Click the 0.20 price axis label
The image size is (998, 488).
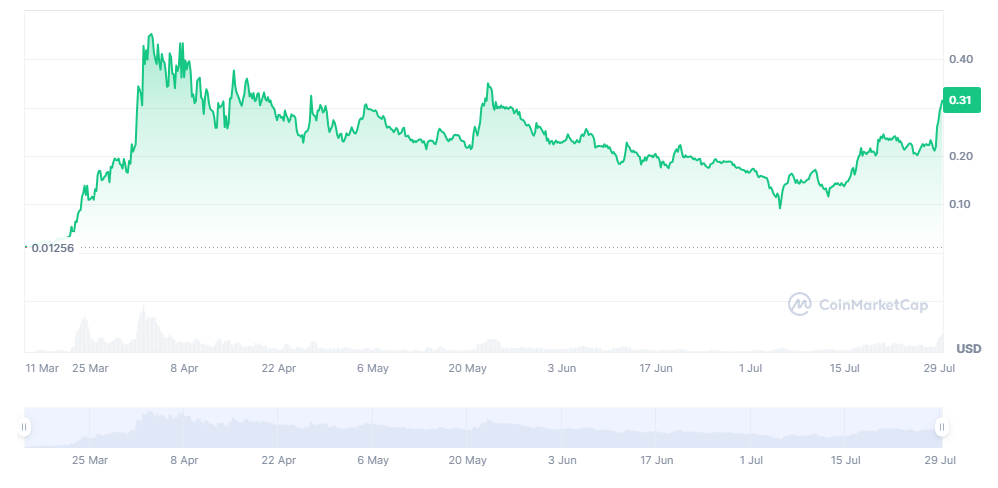(960, 156)
